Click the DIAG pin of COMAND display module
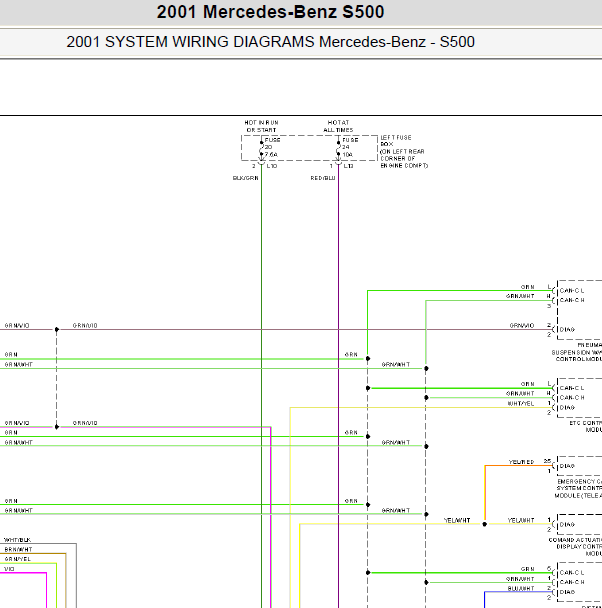The width and height of the screenshot is (602, 608). [x=567, y=524]
